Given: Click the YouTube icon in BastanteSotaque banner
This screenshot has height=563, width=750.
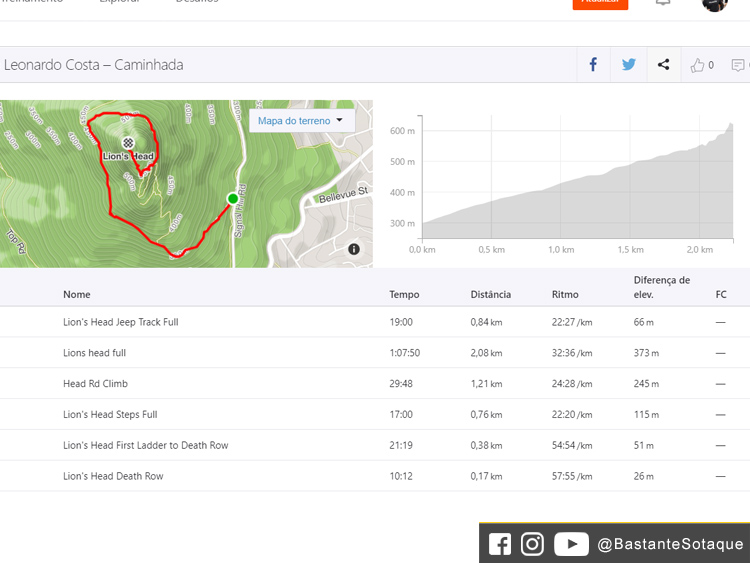Looking at the screenshot, I should coord(572,544).
